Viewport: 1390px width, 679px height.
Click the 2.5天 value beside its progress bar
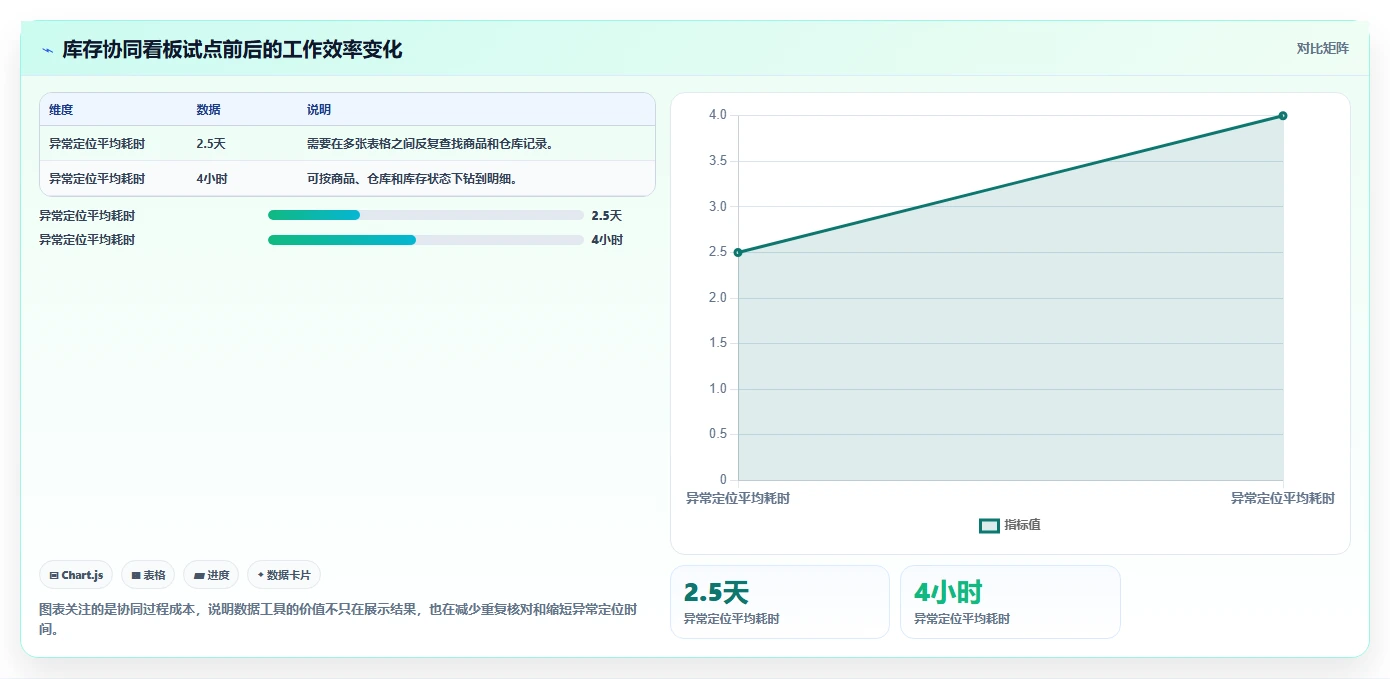point(606,215)
